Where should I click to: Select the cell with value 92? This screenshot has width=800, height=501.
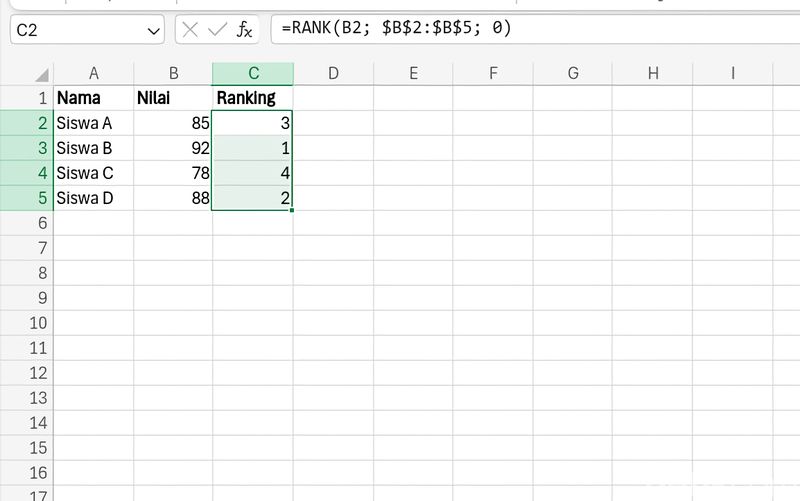click(173, 148)
